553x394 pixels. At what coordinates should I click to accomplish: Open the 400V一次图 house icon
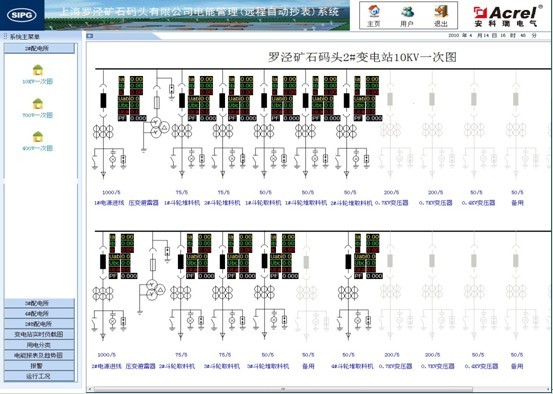tap(38, 137)
